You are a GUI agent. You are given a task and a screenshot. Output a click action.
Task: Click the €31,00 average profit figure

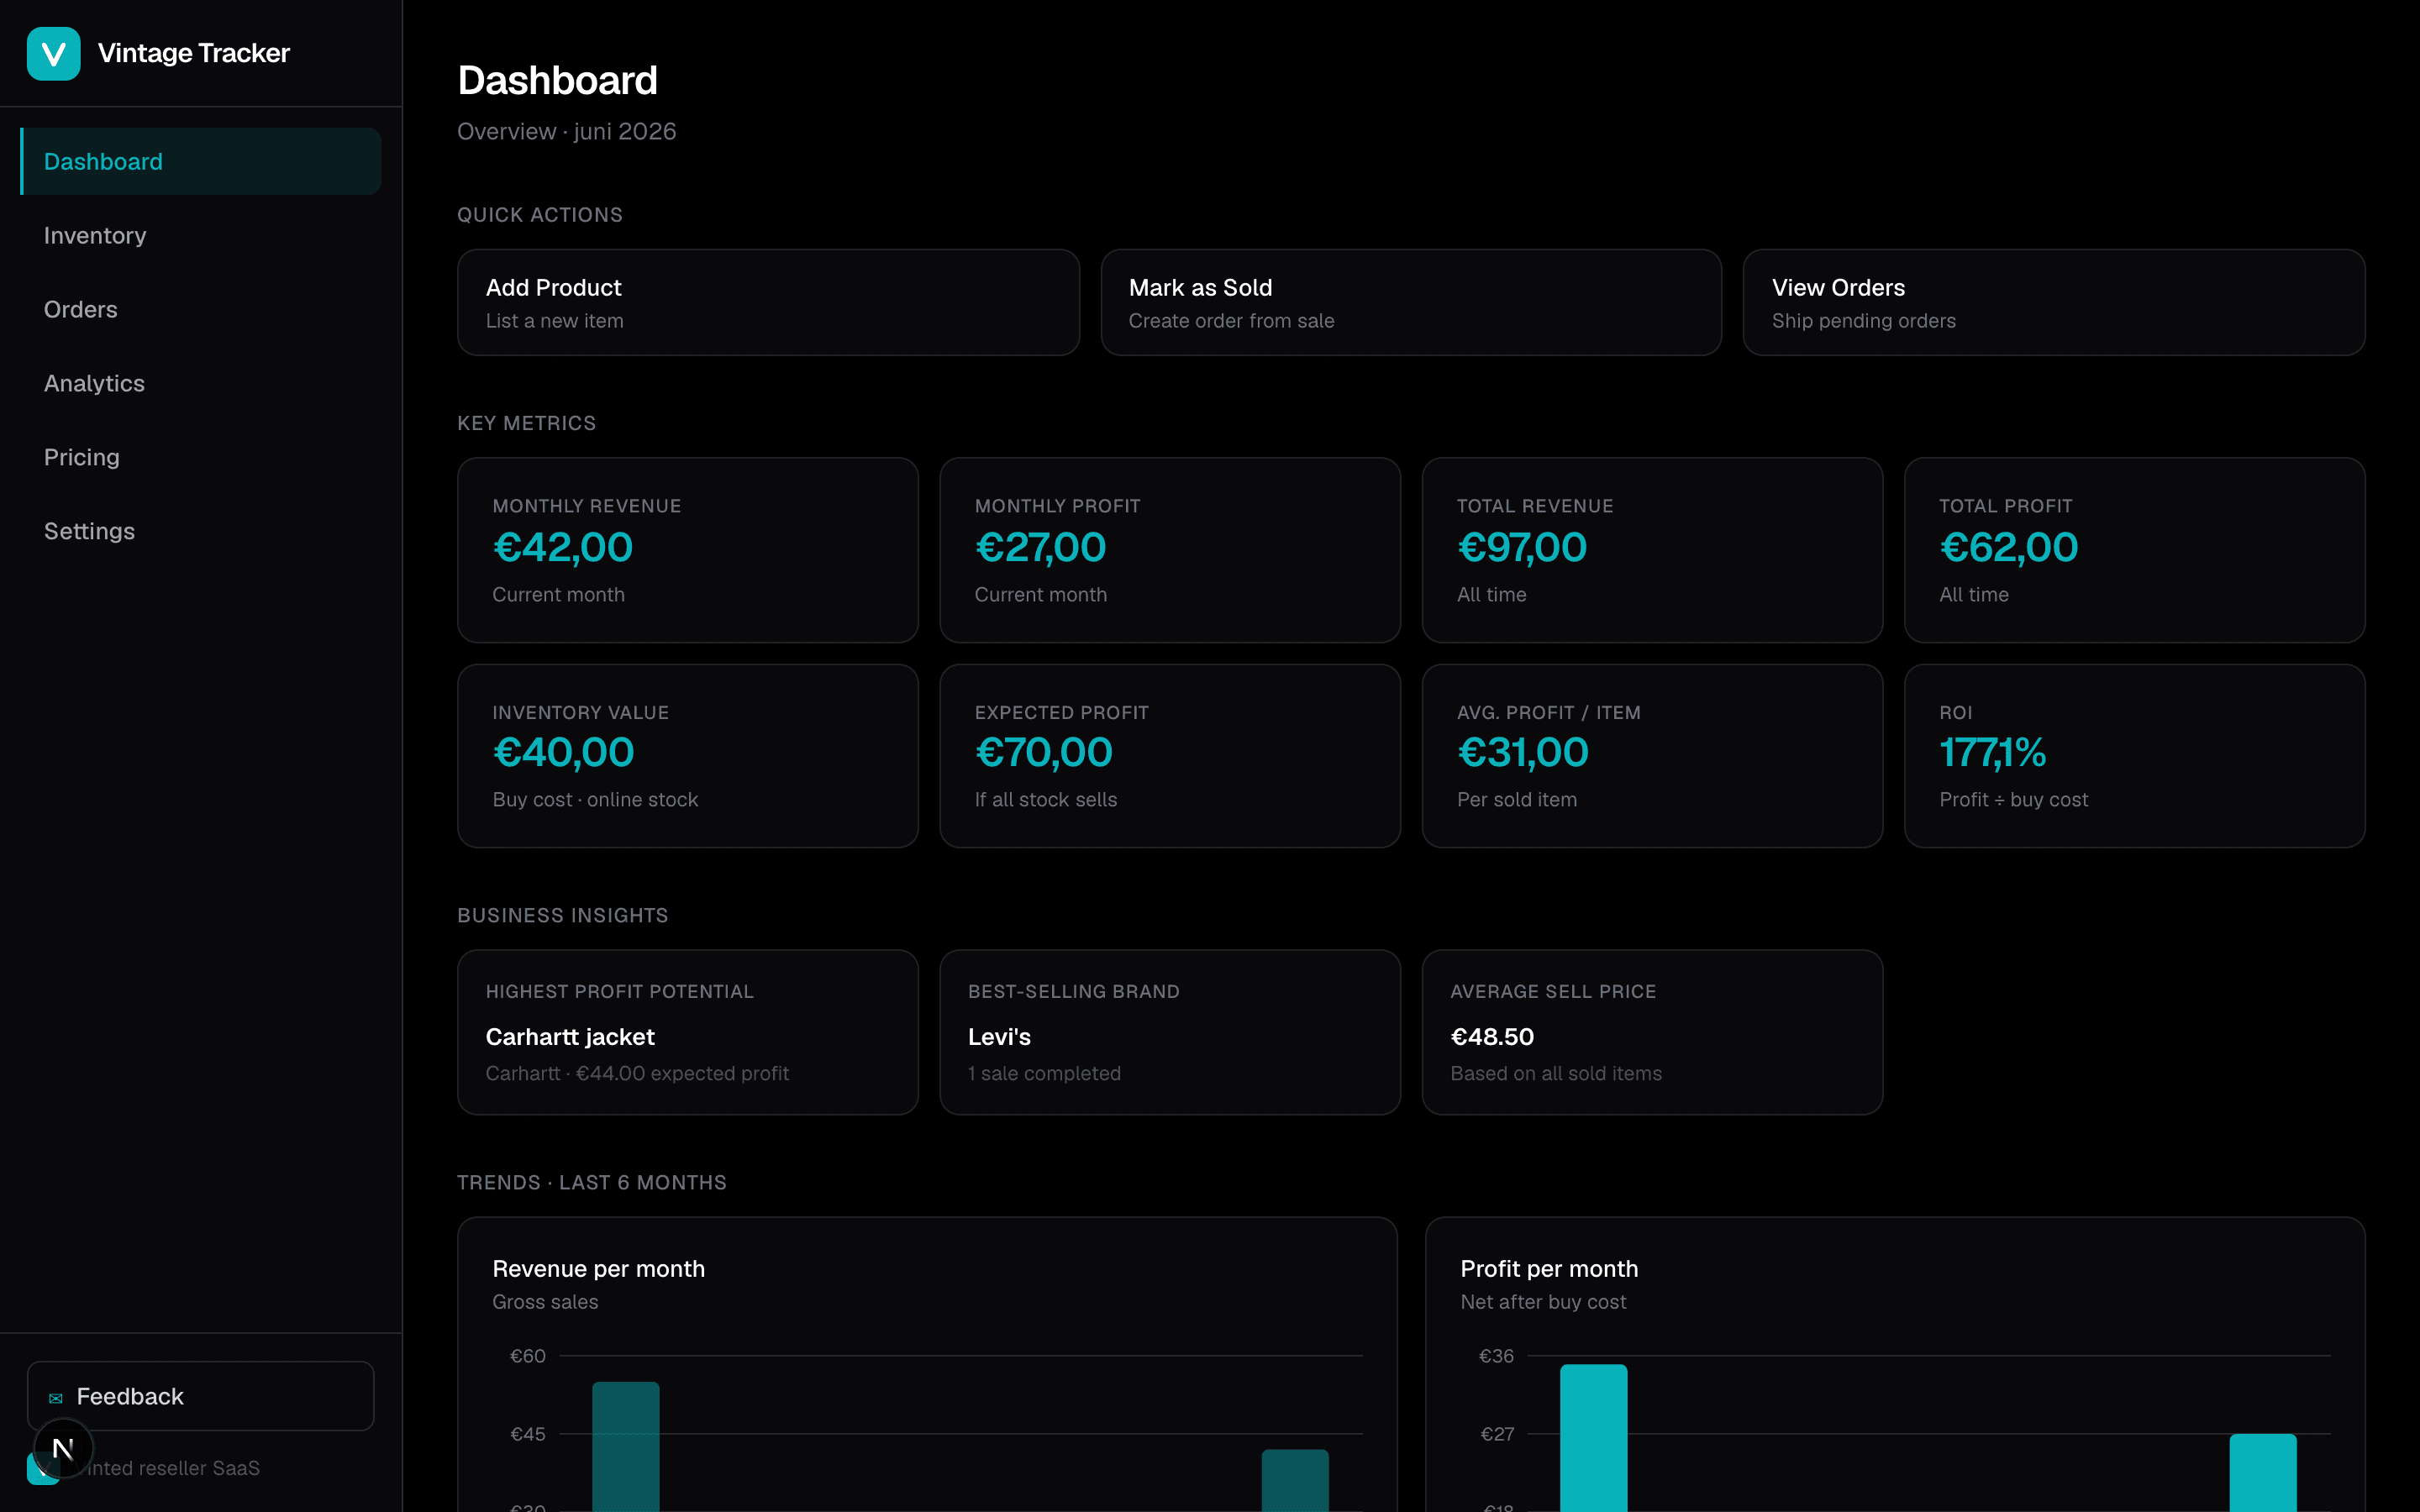coord(1523,752)
